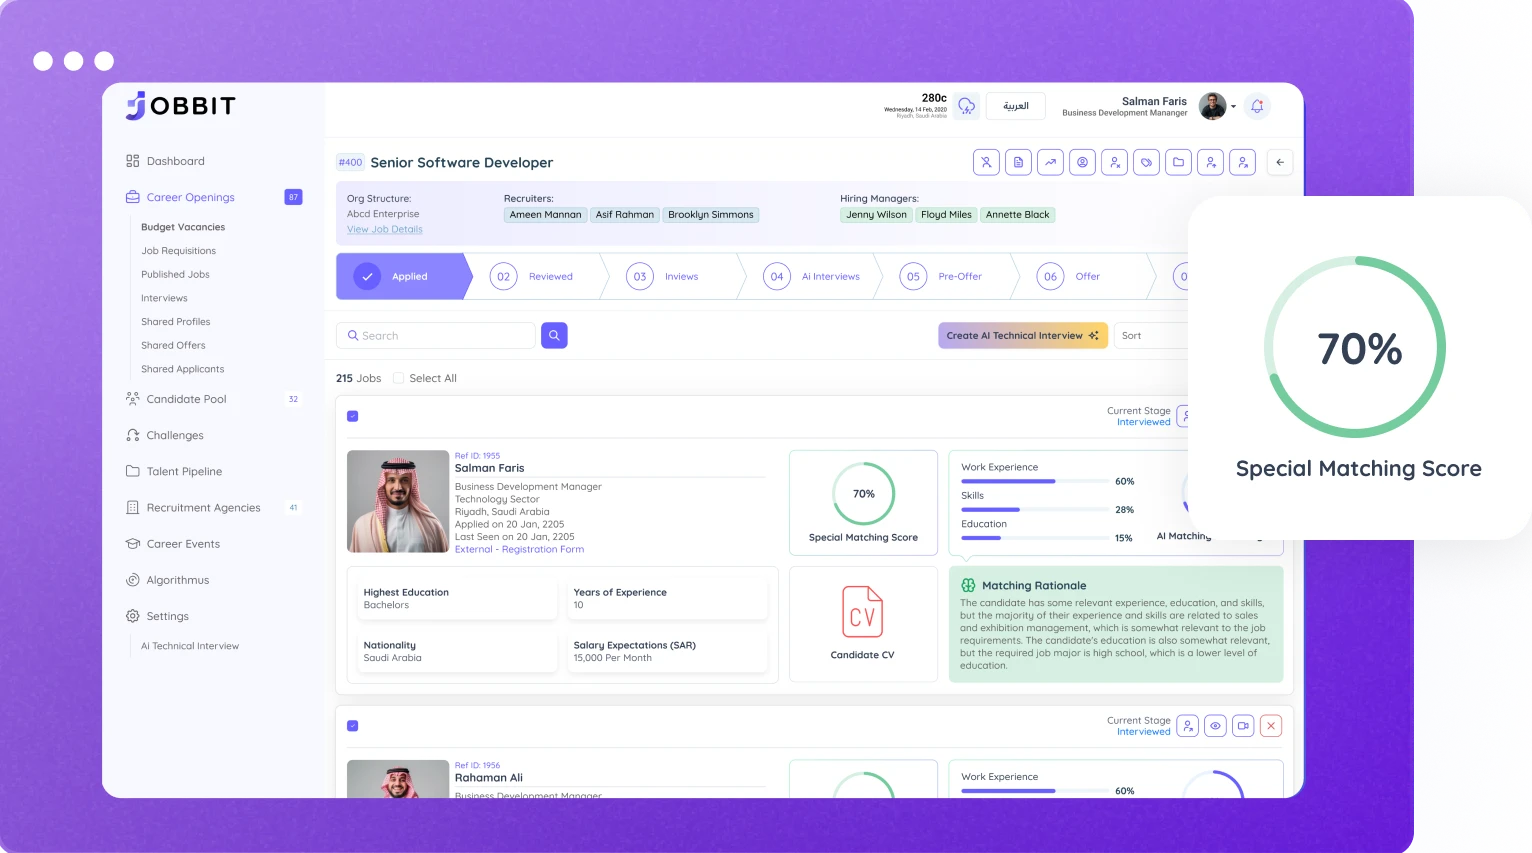
Task: Click the tags icon in job toolbar
Action: tap(1146, 163)
